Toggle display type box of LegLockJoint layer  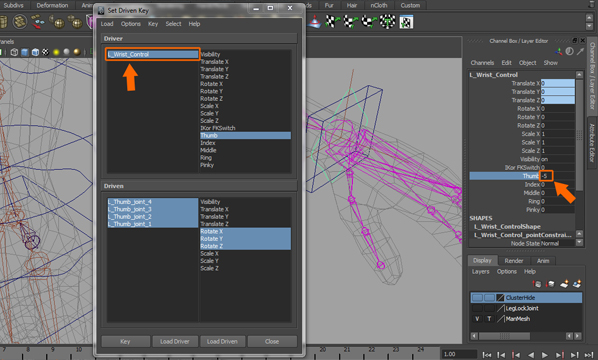coord(489,308)
